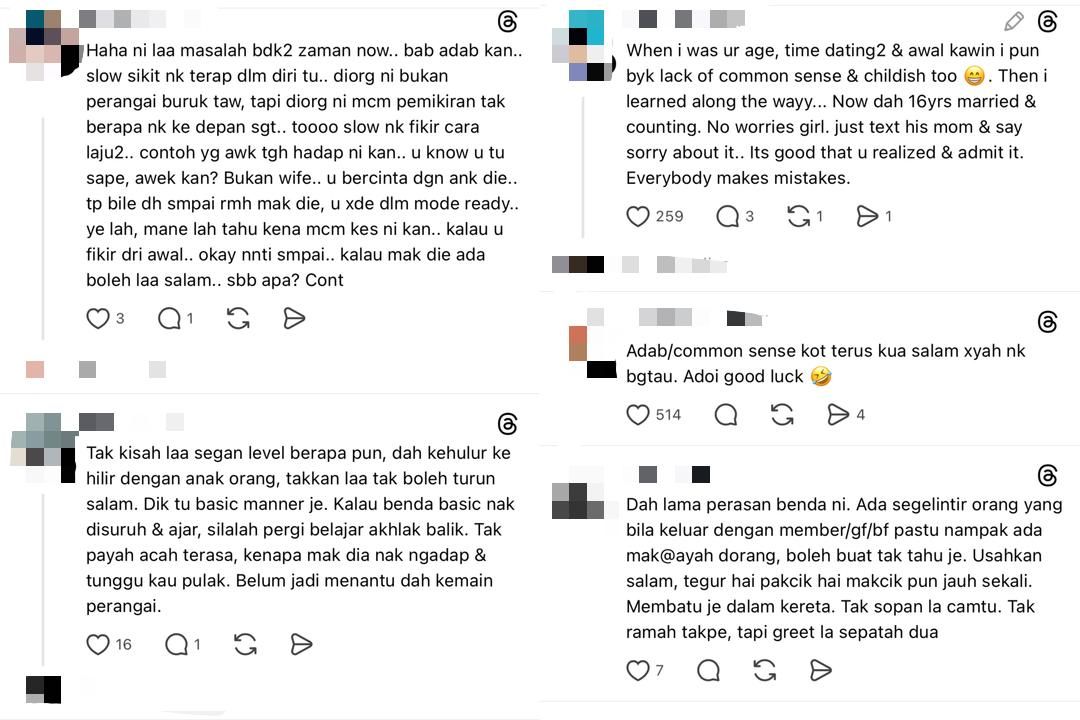Screen dimensions: 1080x720
Task: Click the pencil edit icon at top right
Action: 1013,21
